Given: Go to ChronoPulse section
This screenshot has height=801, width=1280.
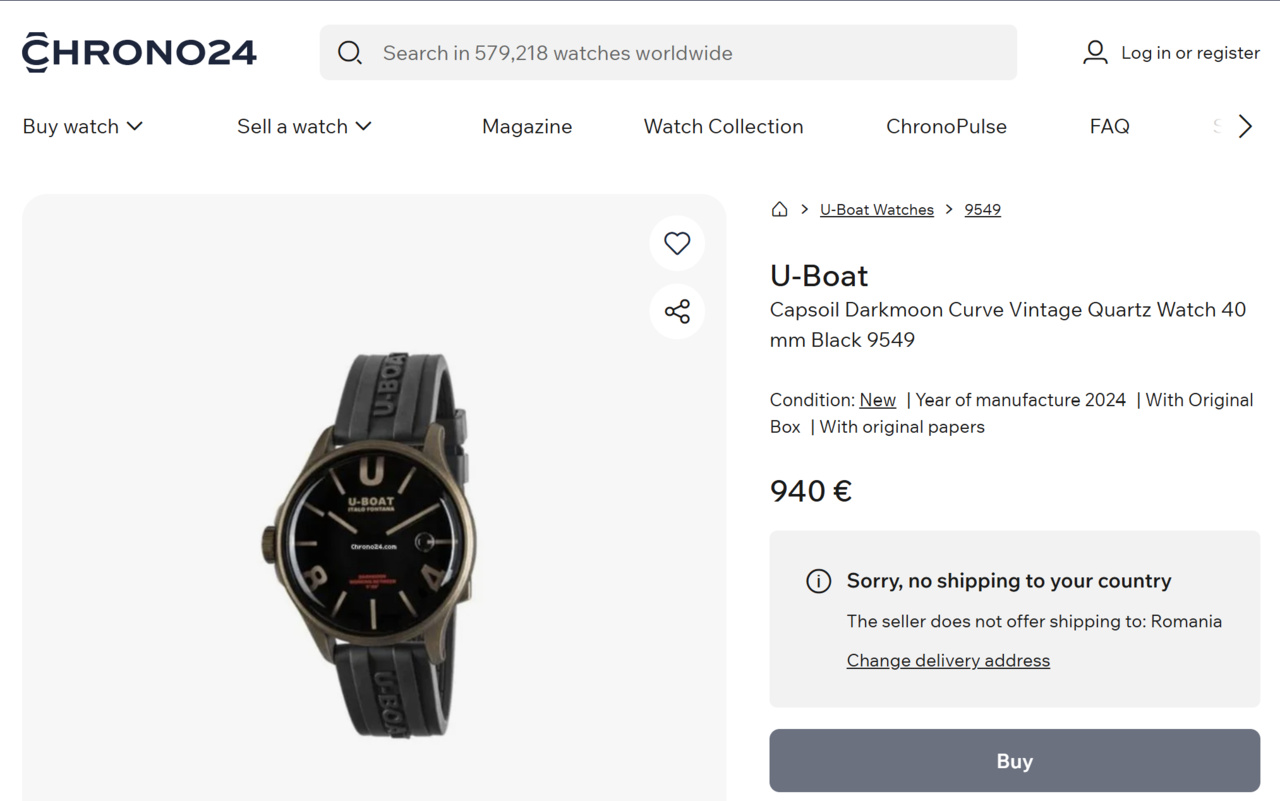Looking at the screenshot, I should click(x=946, y=126).
